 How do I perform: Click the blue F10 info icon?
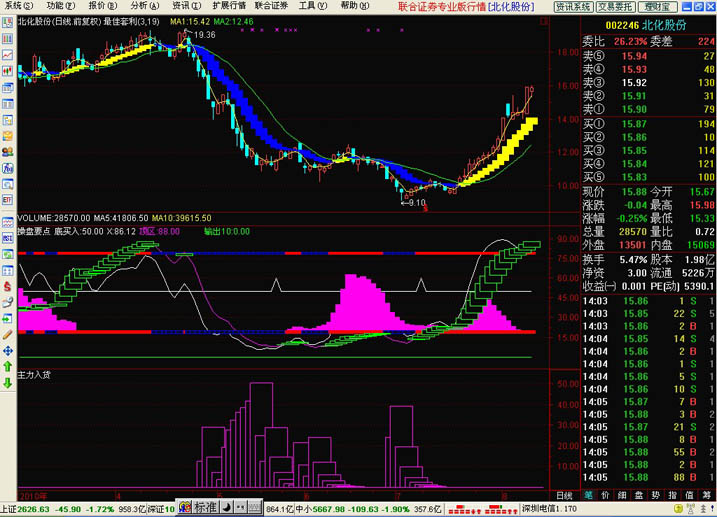pos(8,168)
